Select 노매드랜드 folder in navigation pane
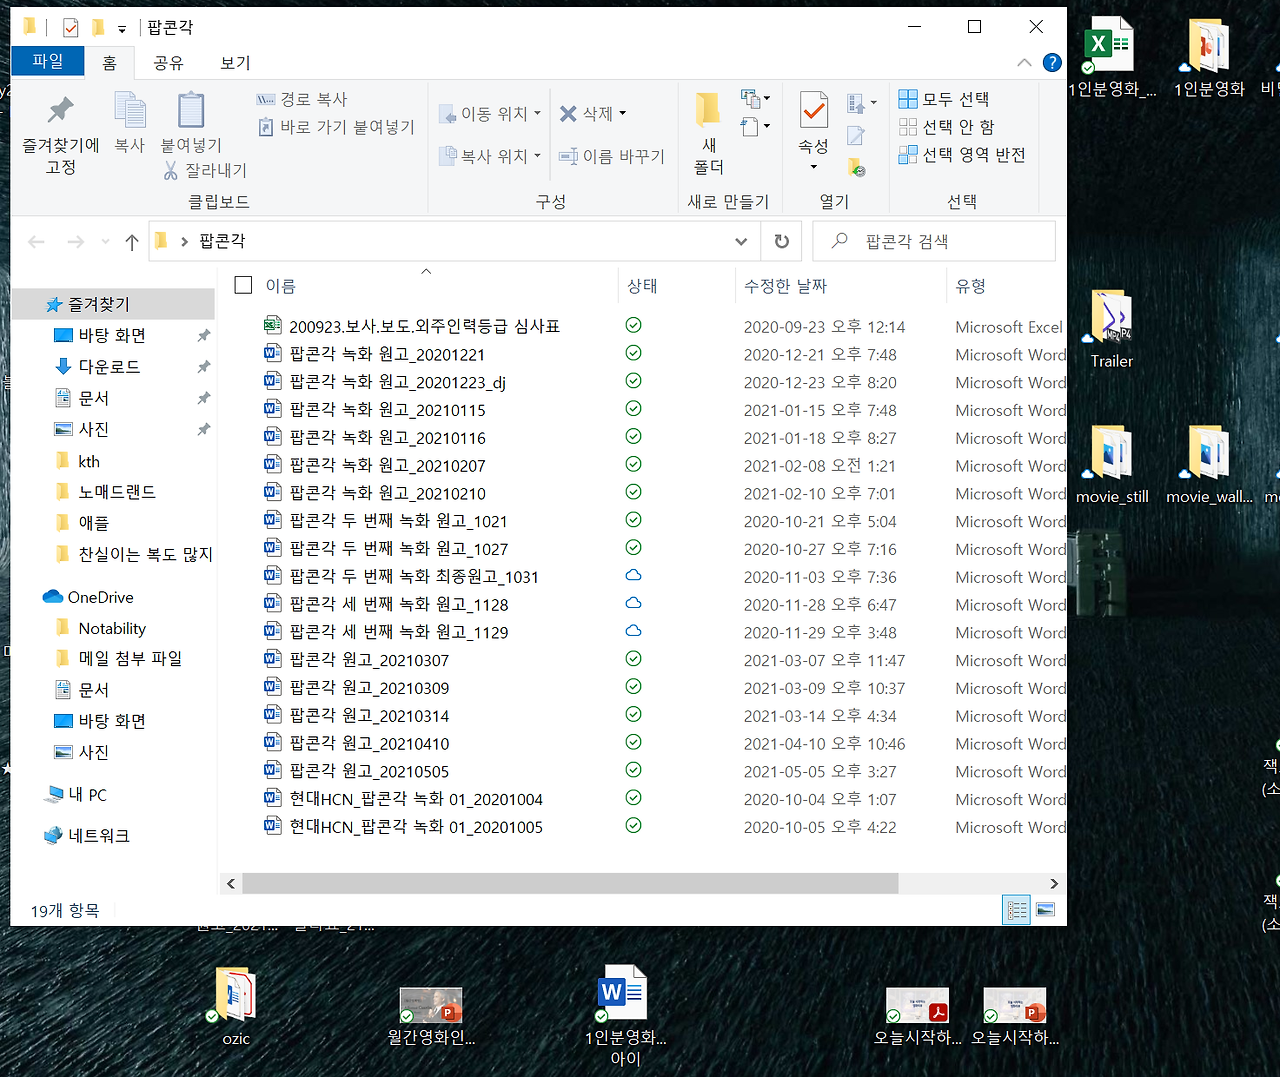Screen dimensions: 1280x1077 pos(117,492)
